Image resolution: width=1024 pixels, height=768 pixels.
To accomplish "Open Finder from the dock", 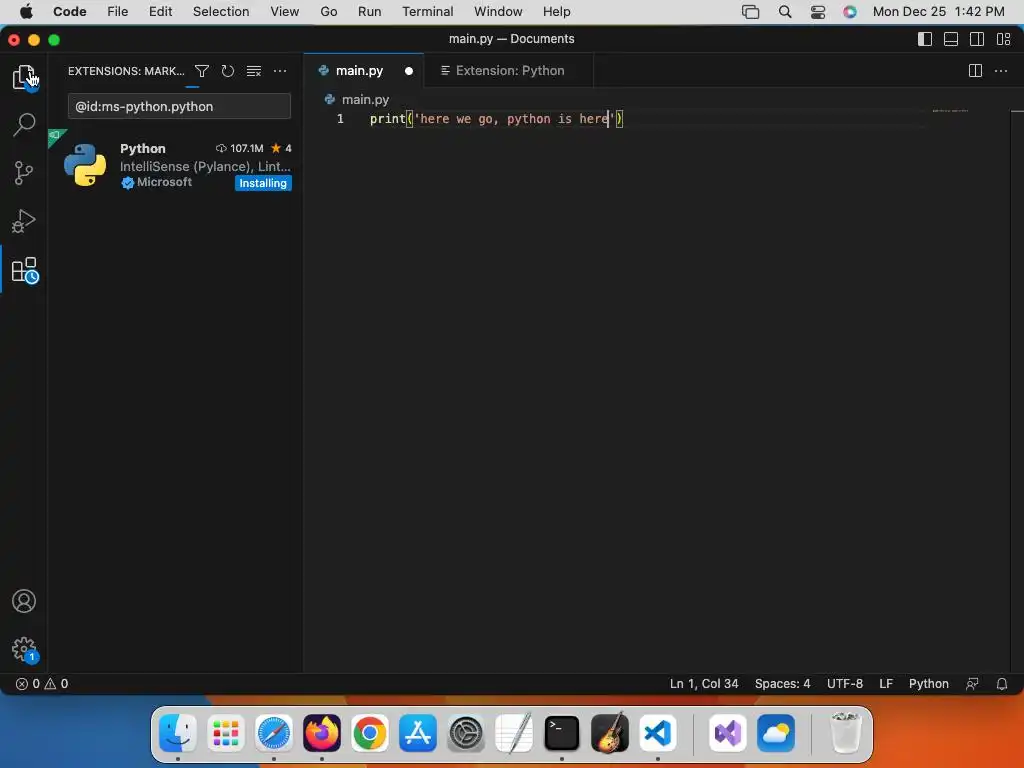I will pos(178,733).
